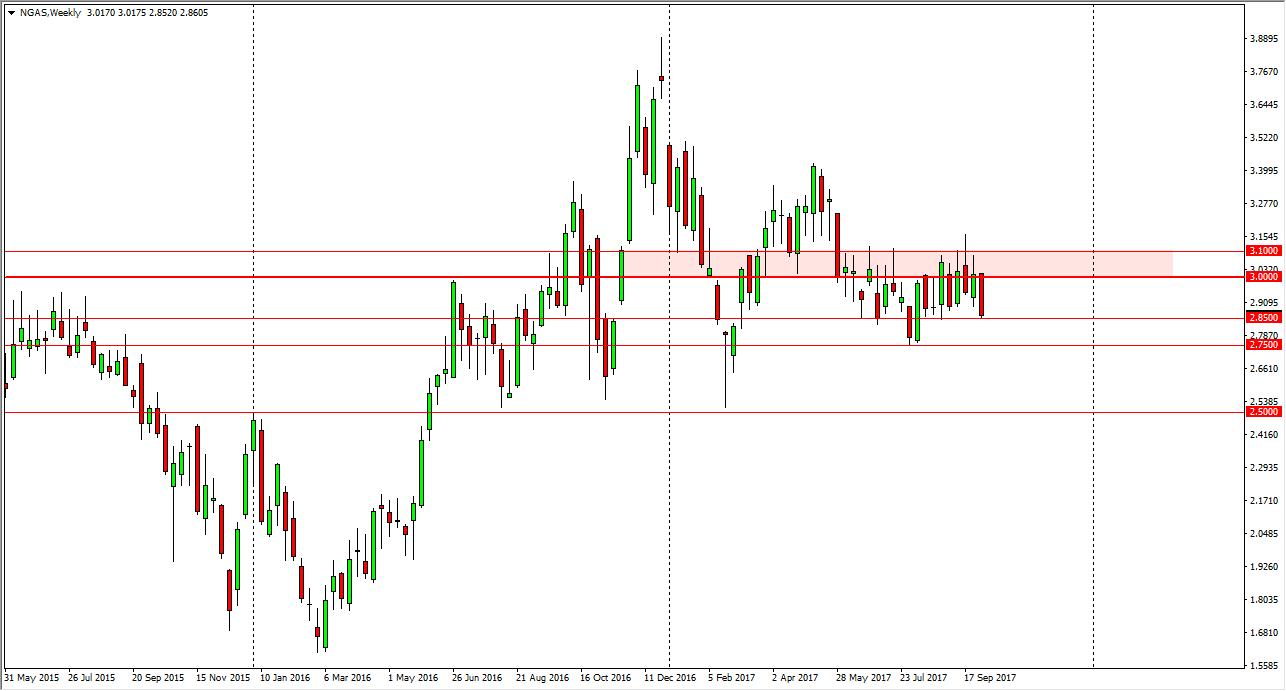Select the 2.7500 red price label
1286x691 pixels.
1262,345
